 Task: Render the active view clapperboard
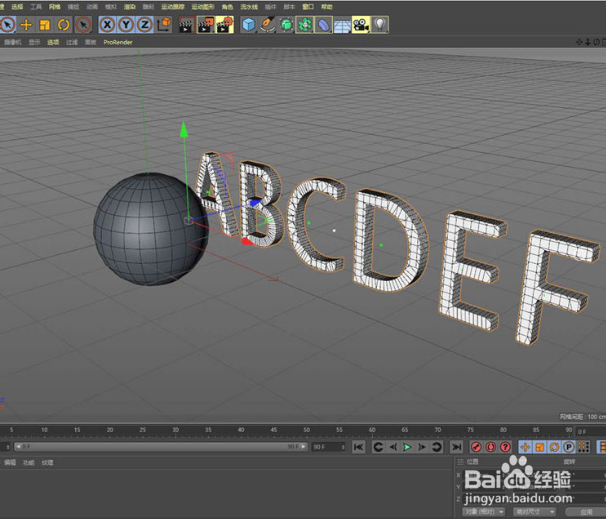(186, 25)
